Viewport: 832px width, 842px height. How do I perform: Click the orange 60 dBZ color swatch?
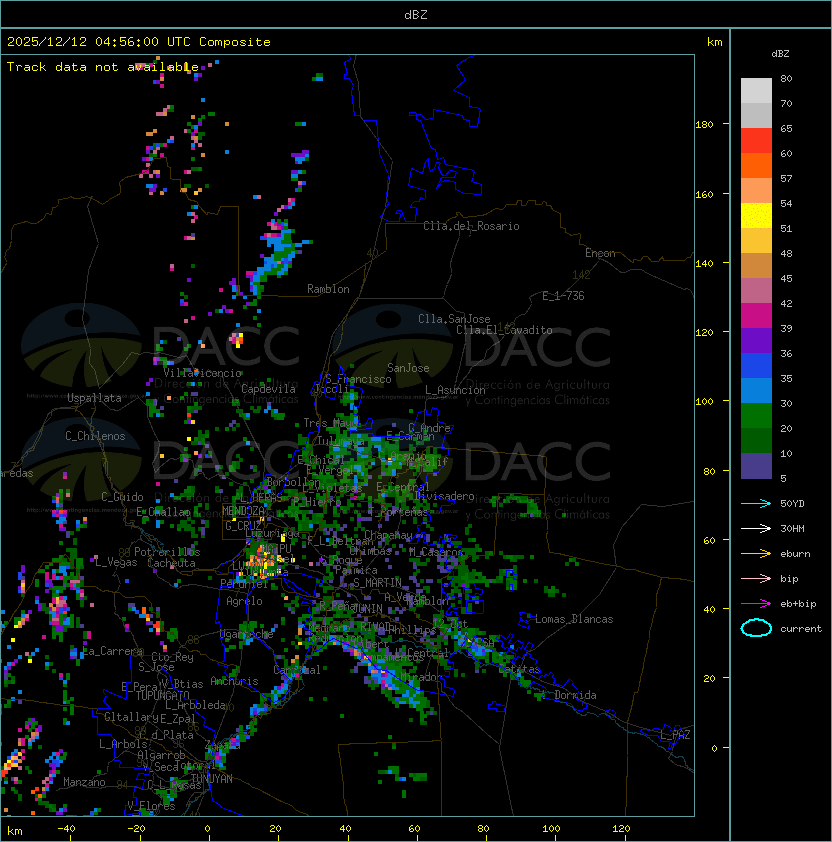(x=756, y=166)
